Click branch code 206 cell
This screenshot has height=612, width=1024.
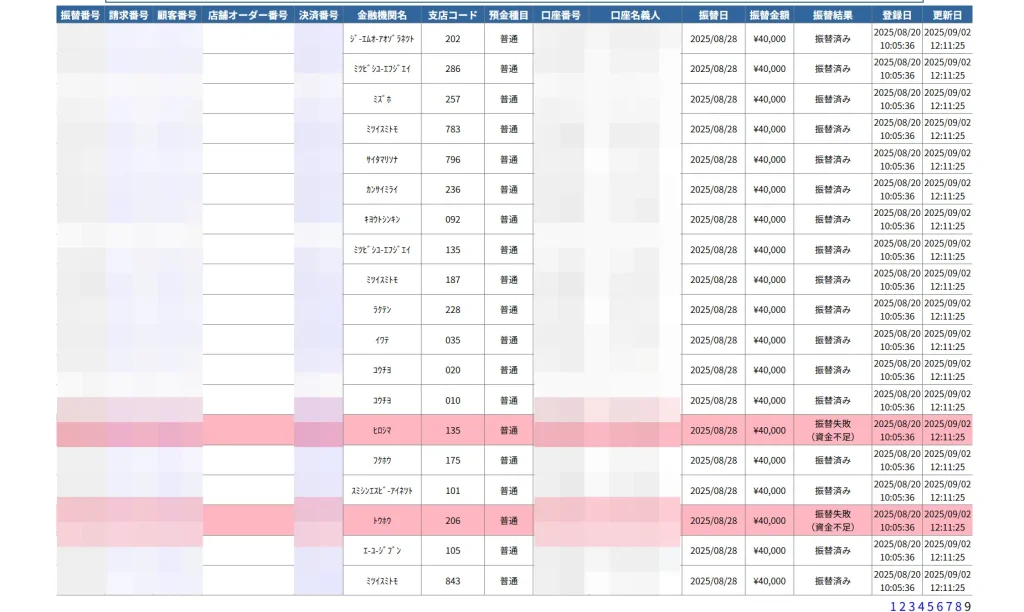[x=453, y=520]
